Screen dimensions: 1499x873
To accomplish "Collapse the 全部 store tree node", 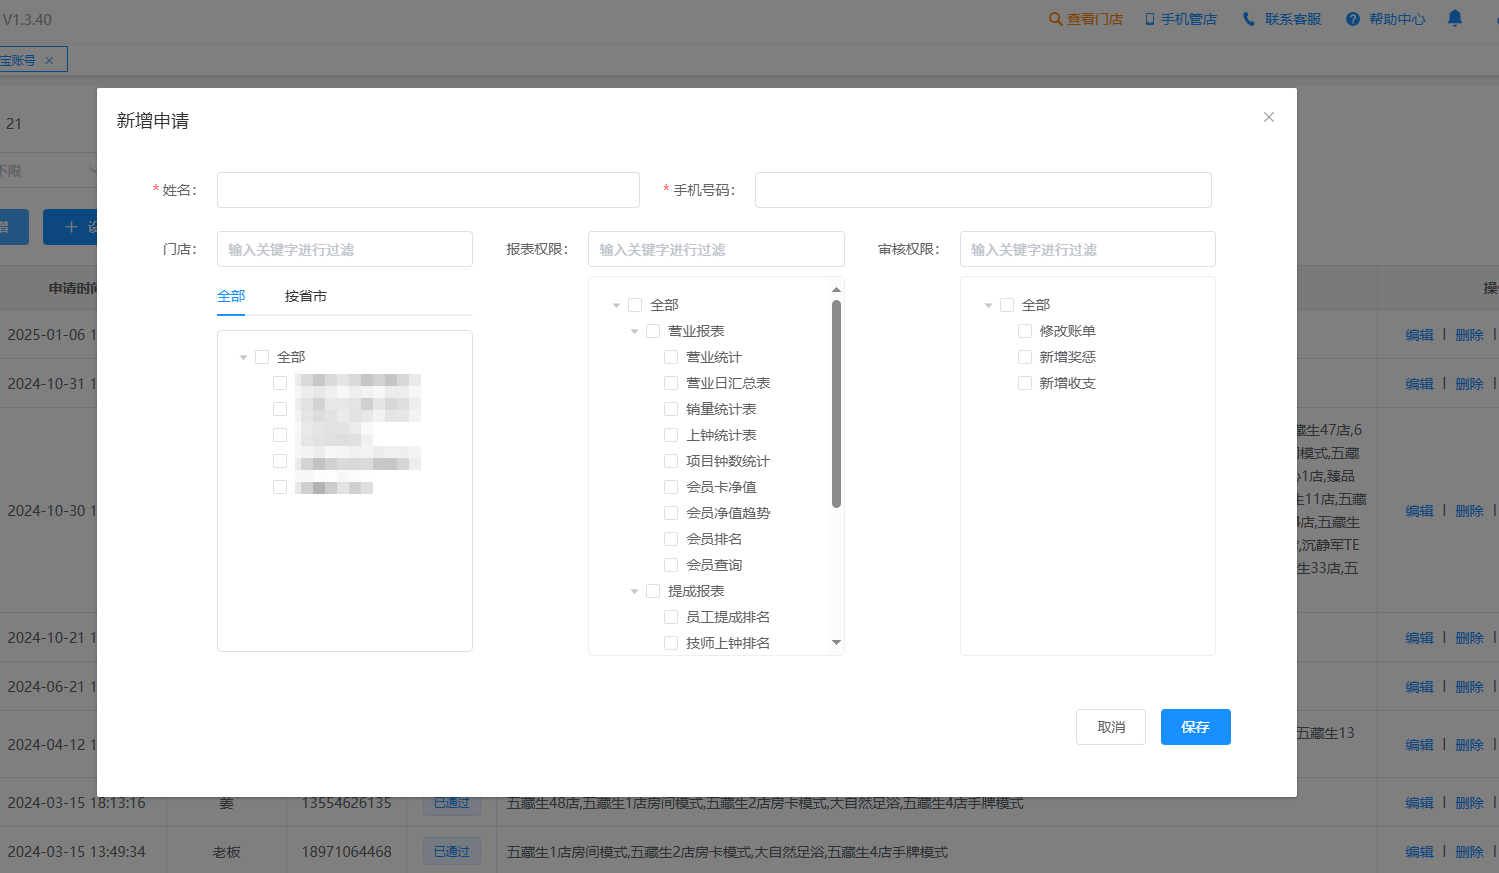I will [243, 357].
